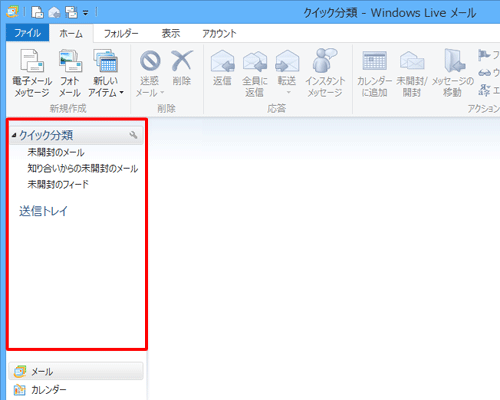Click the 全員に返信 icon
The height and width of the screenshot is (400, 500).
pyautogui.click(x=255, y=62)
